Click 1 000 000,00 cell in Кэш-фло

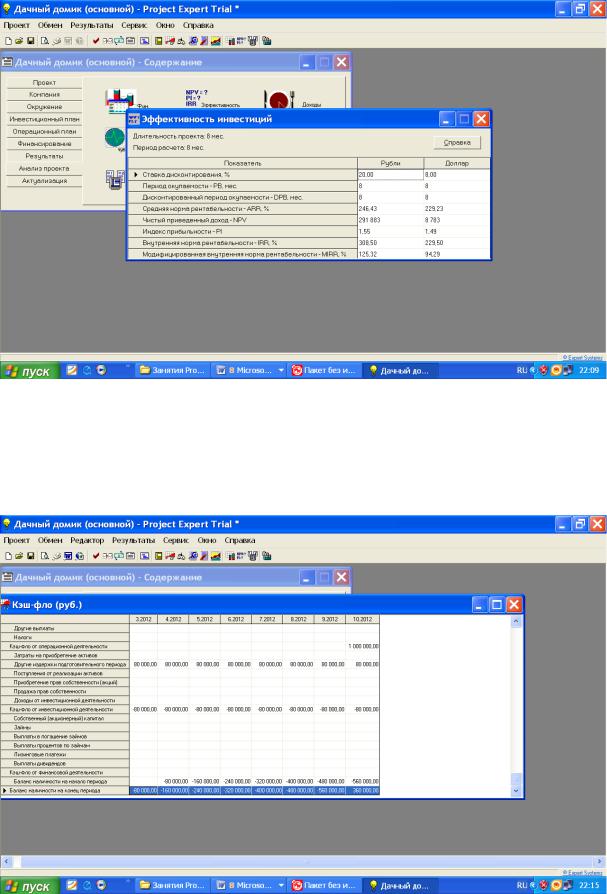point(362,647)
